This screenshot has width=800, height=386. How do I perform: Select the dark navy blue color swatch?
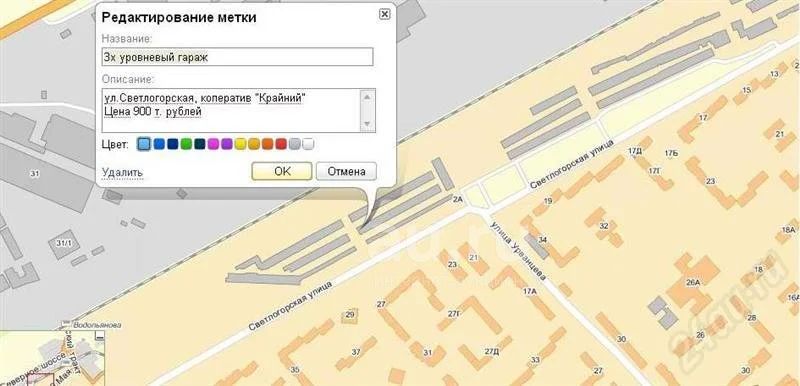[172, 144]
